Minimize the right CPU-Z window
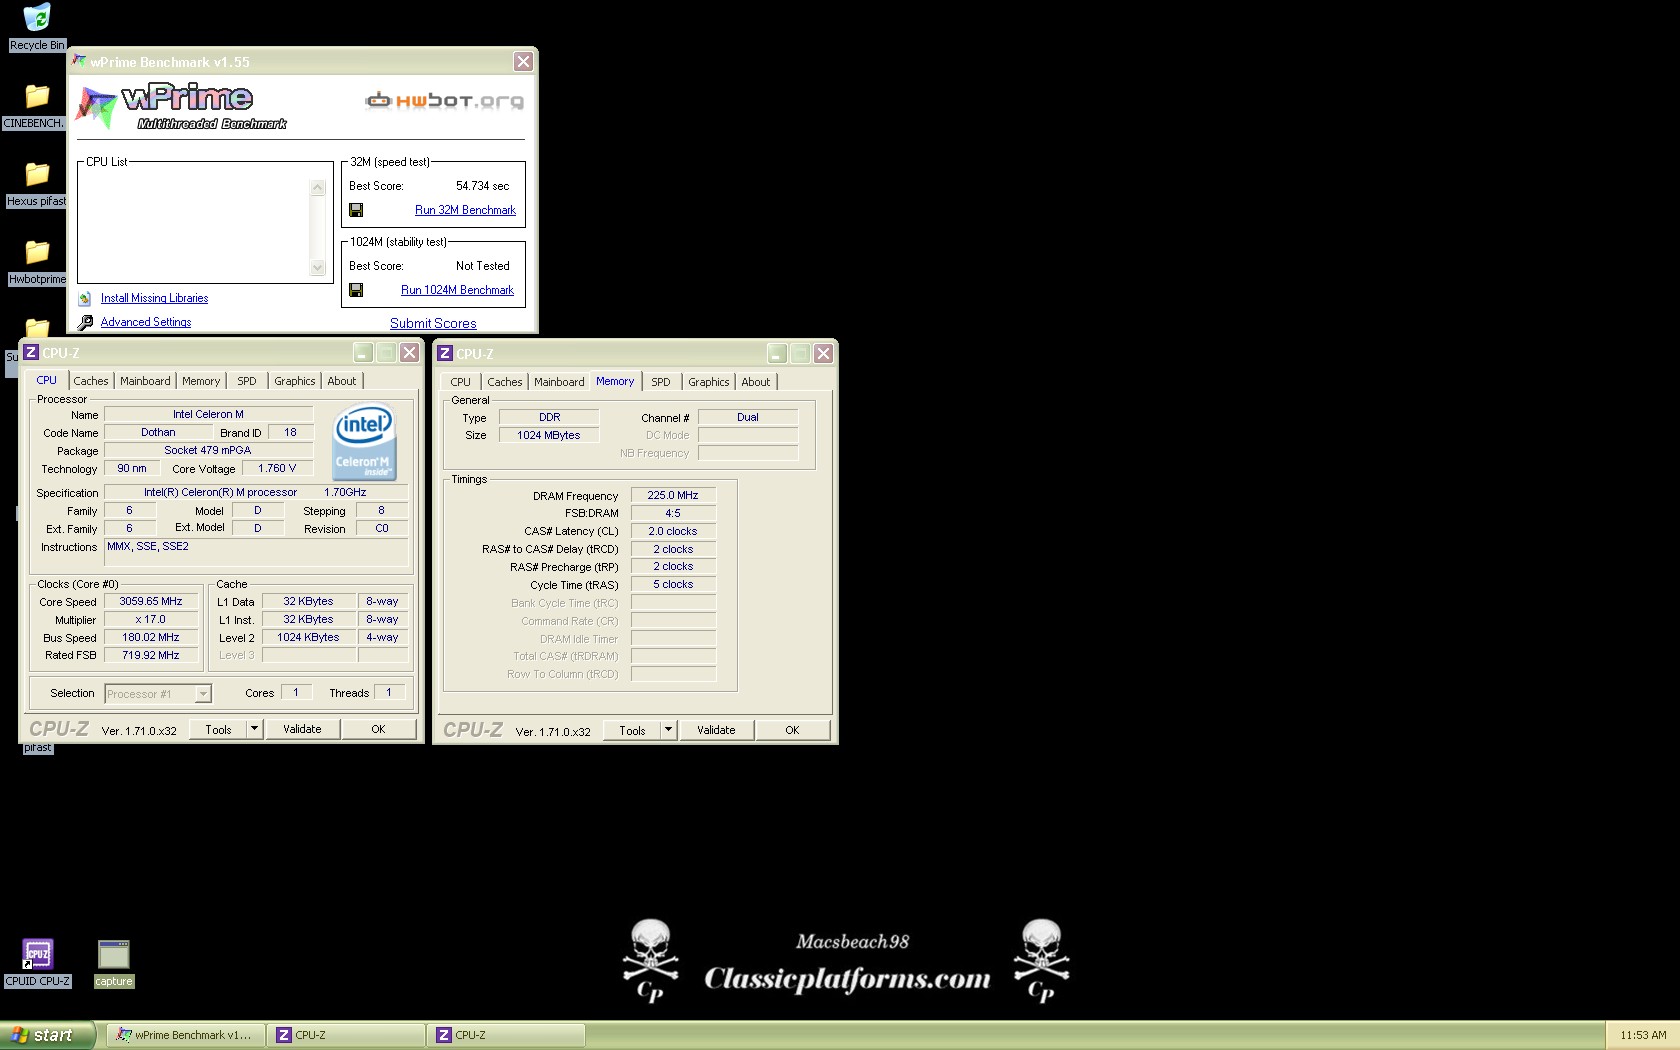The image size is (1680, 1050). point(777,353)
